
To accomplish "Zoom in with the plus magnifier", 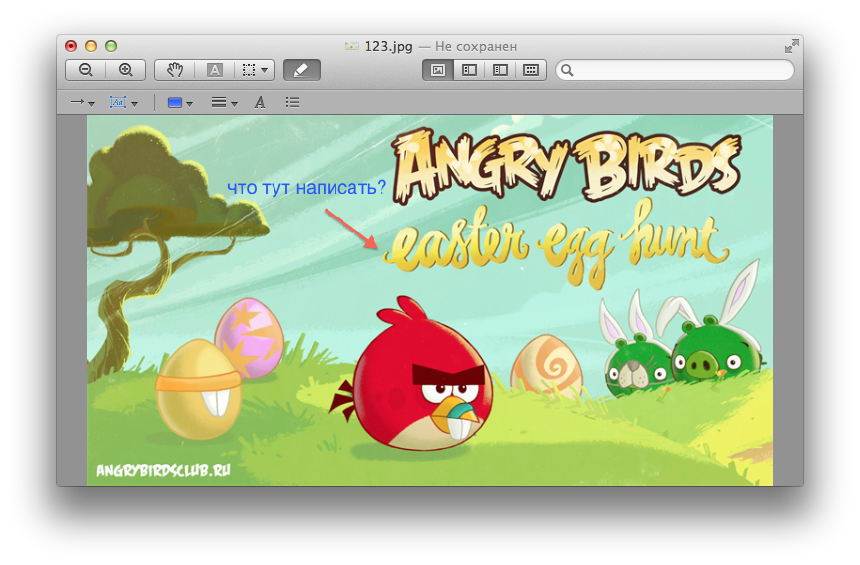I will pos(126,70).
